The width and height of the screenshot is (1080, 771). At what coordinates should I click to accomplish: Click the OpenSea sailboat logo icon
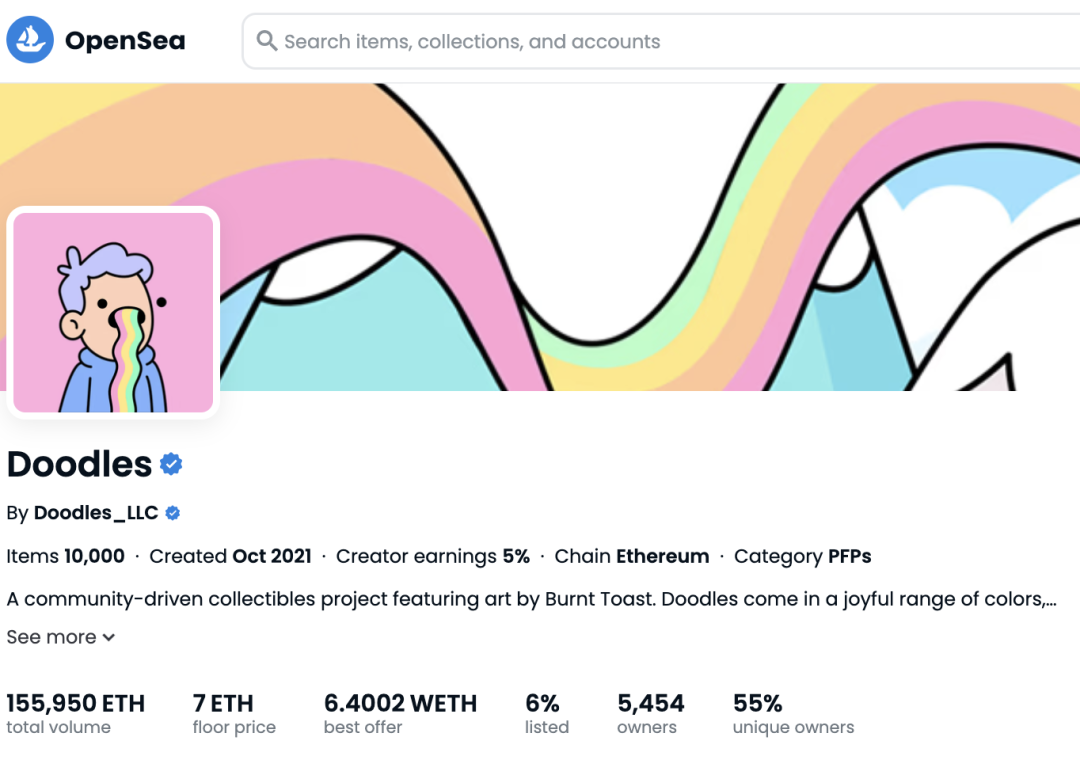tap(30, 40)
